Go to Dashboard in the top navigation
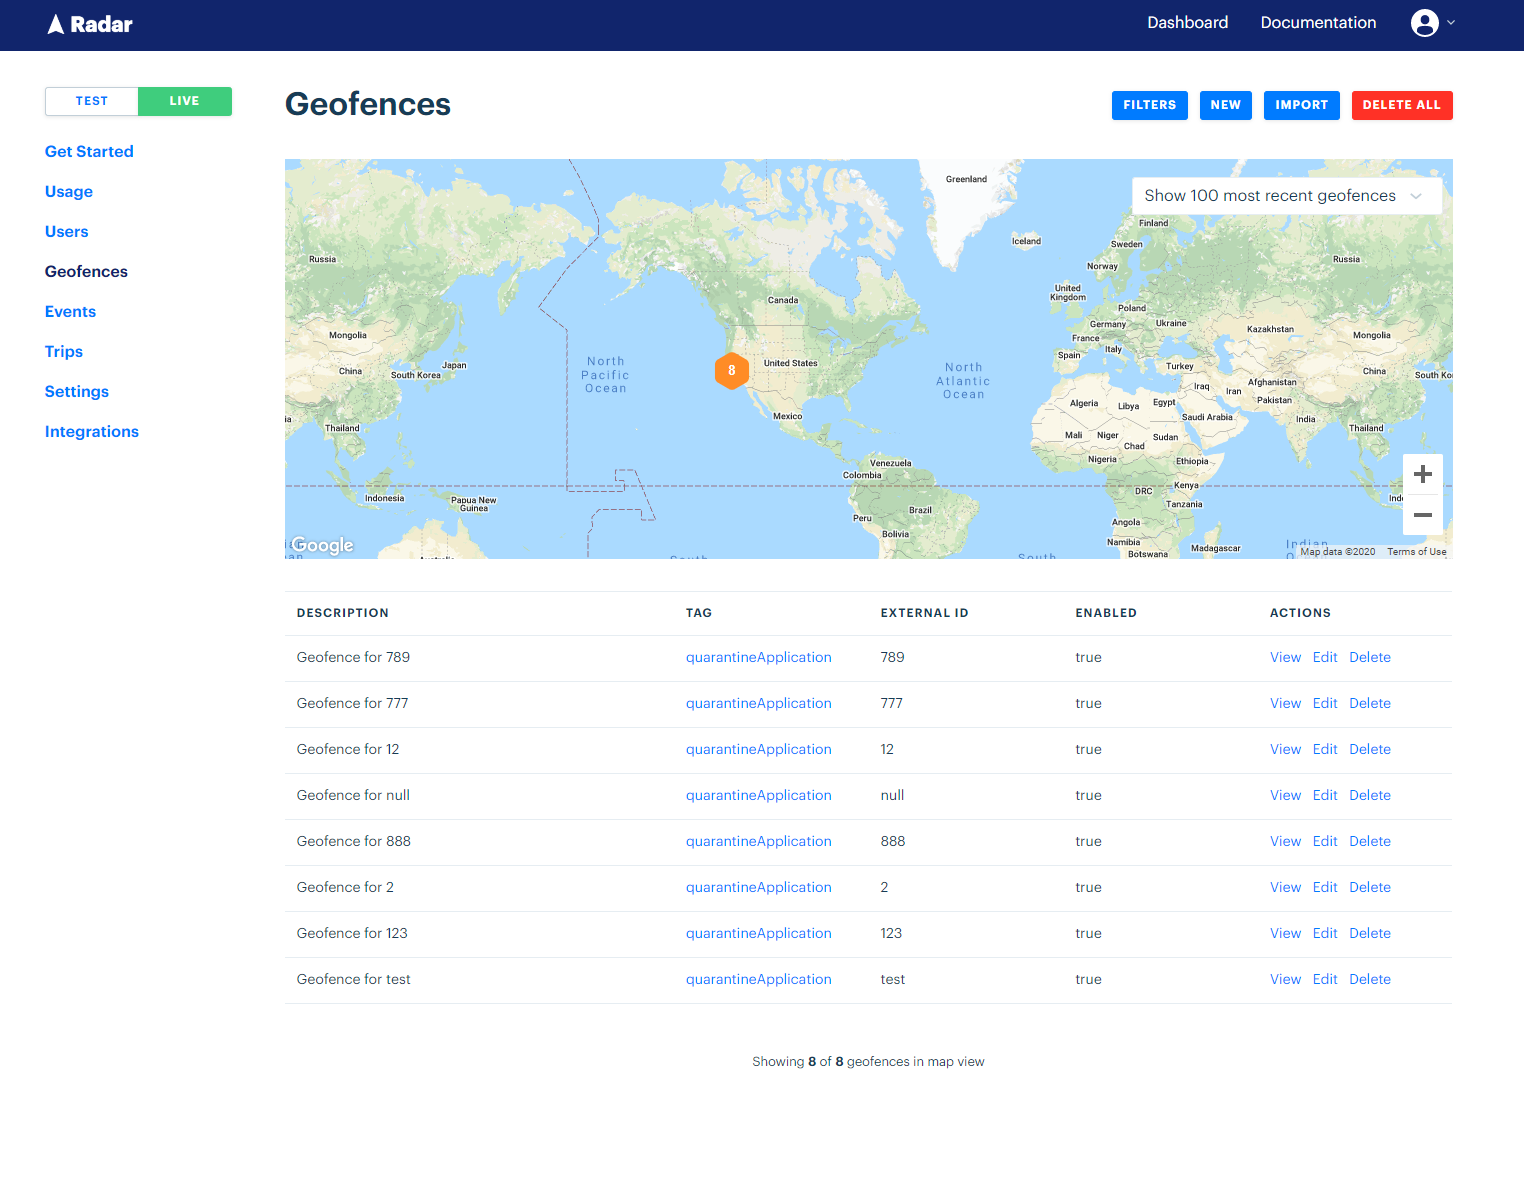Image resolution: width=1524 pixels, height=1180 pixels. [x=1187, y=23]
